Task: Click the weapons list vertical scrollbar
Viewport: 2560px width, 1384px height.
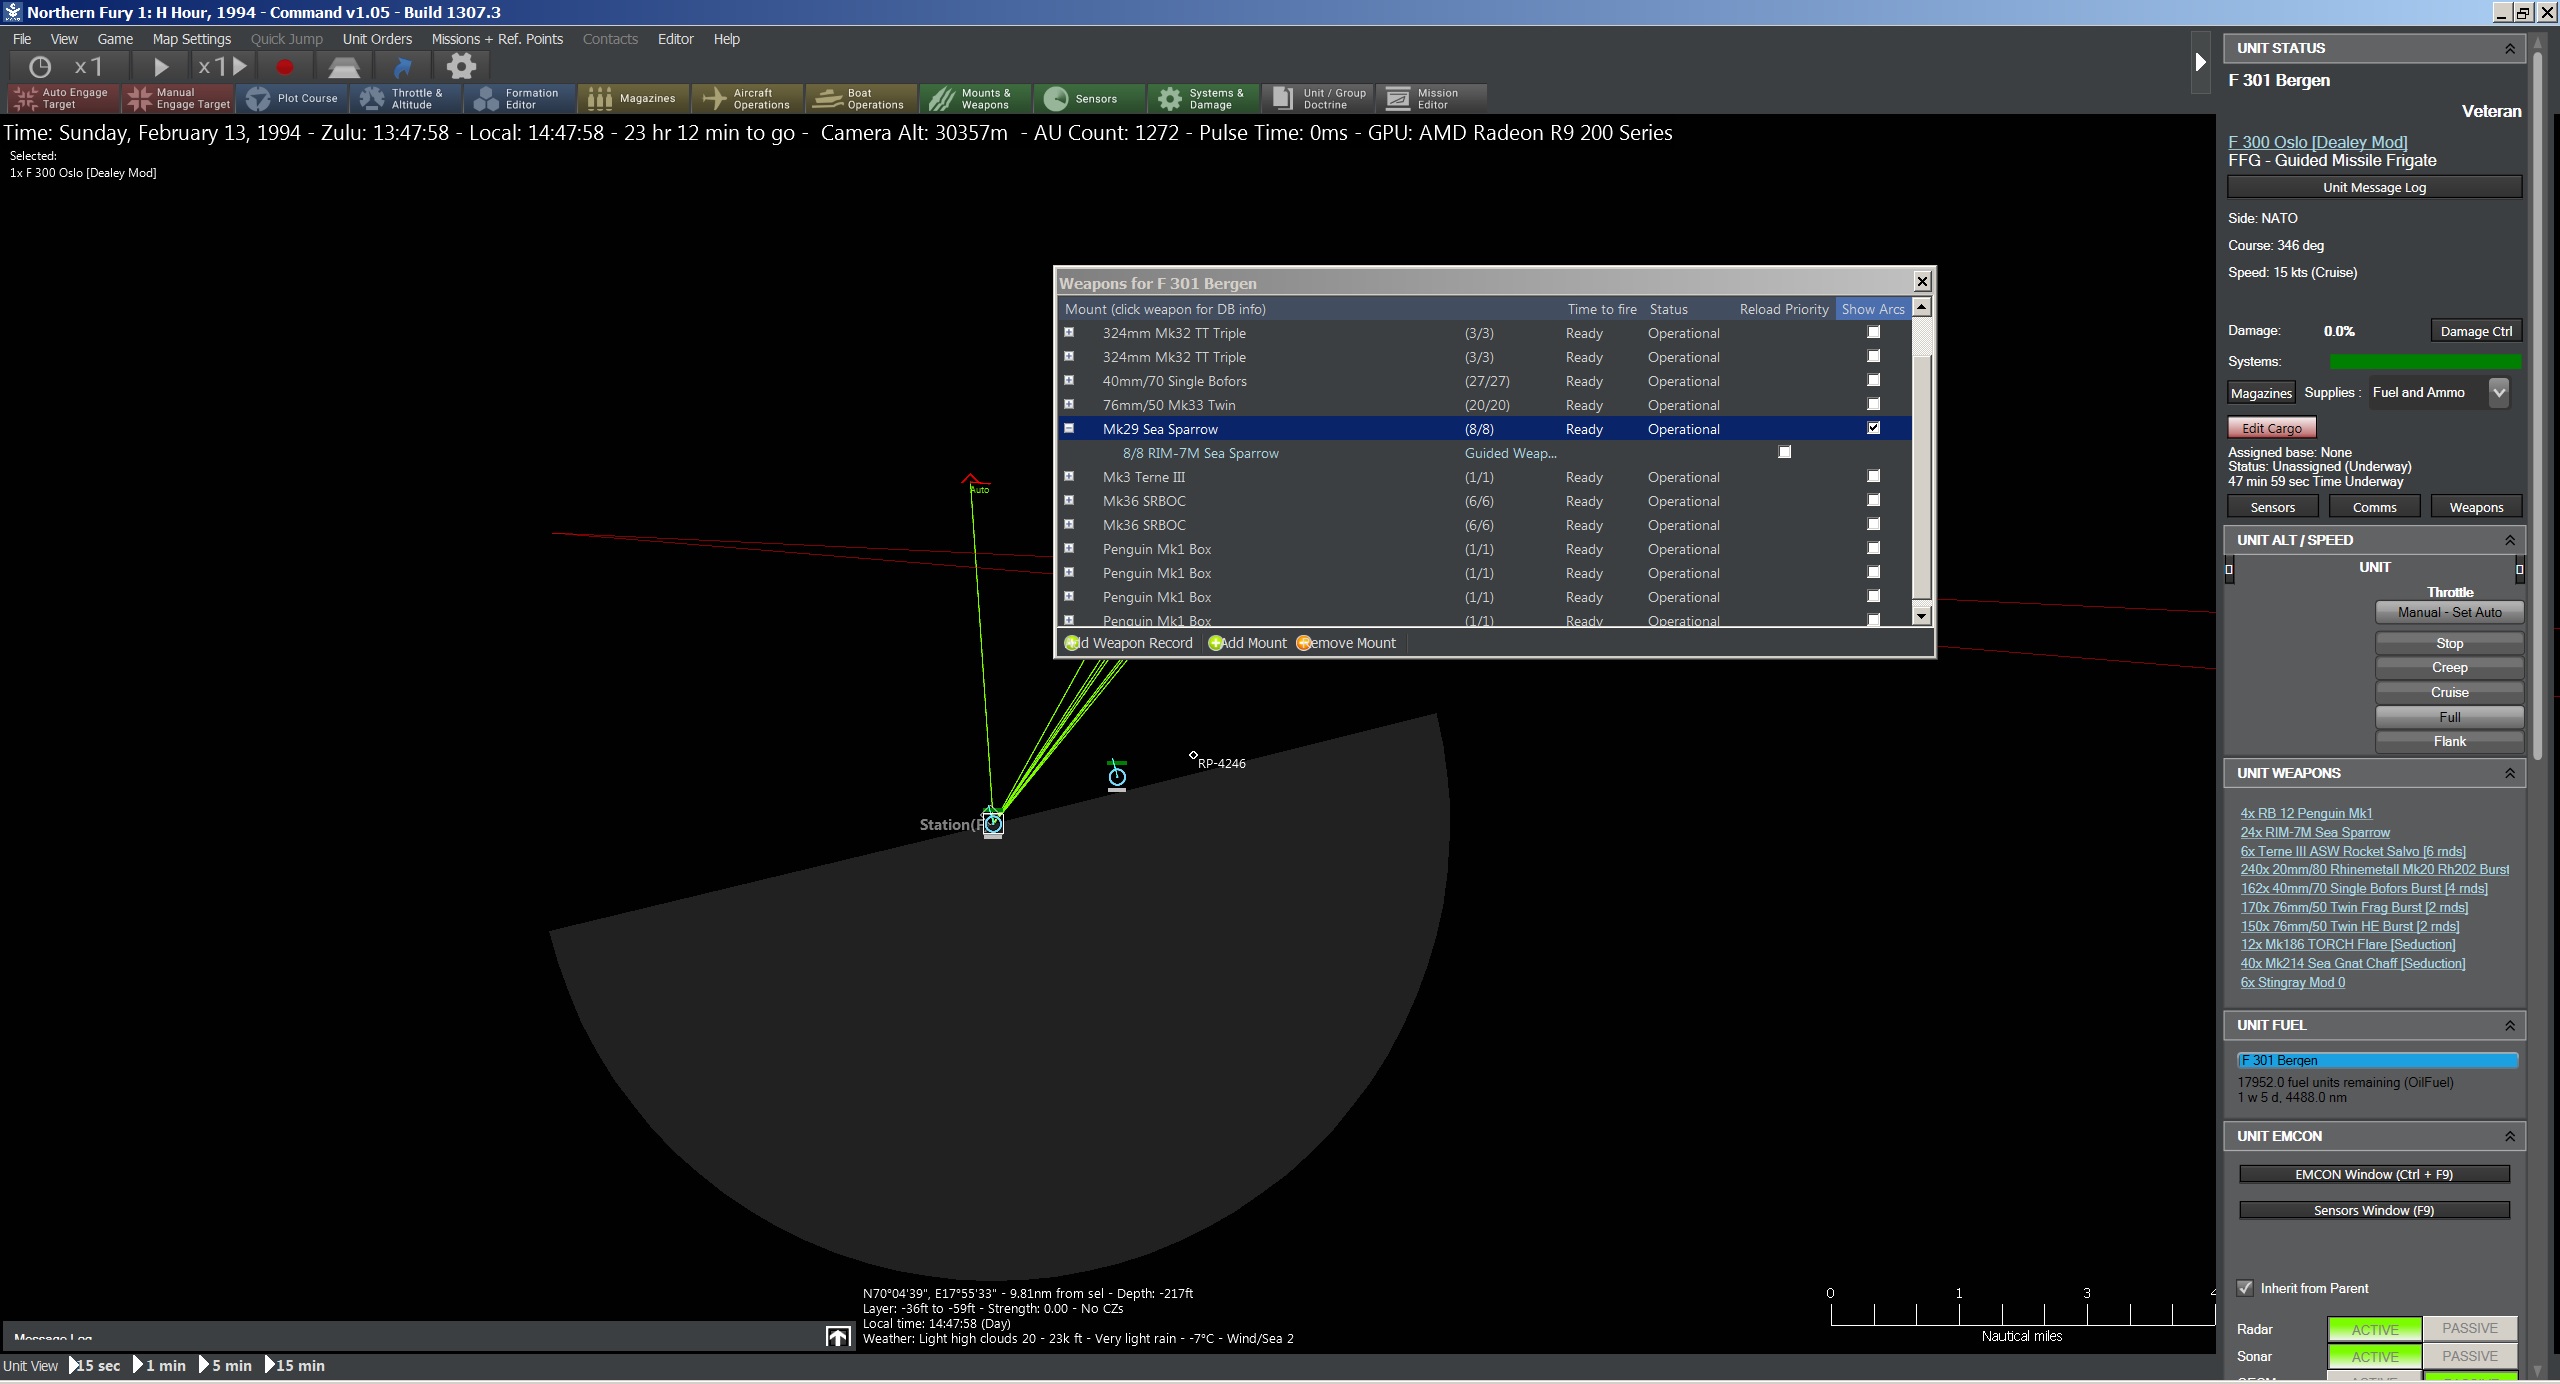Action: click(1921, 460)
